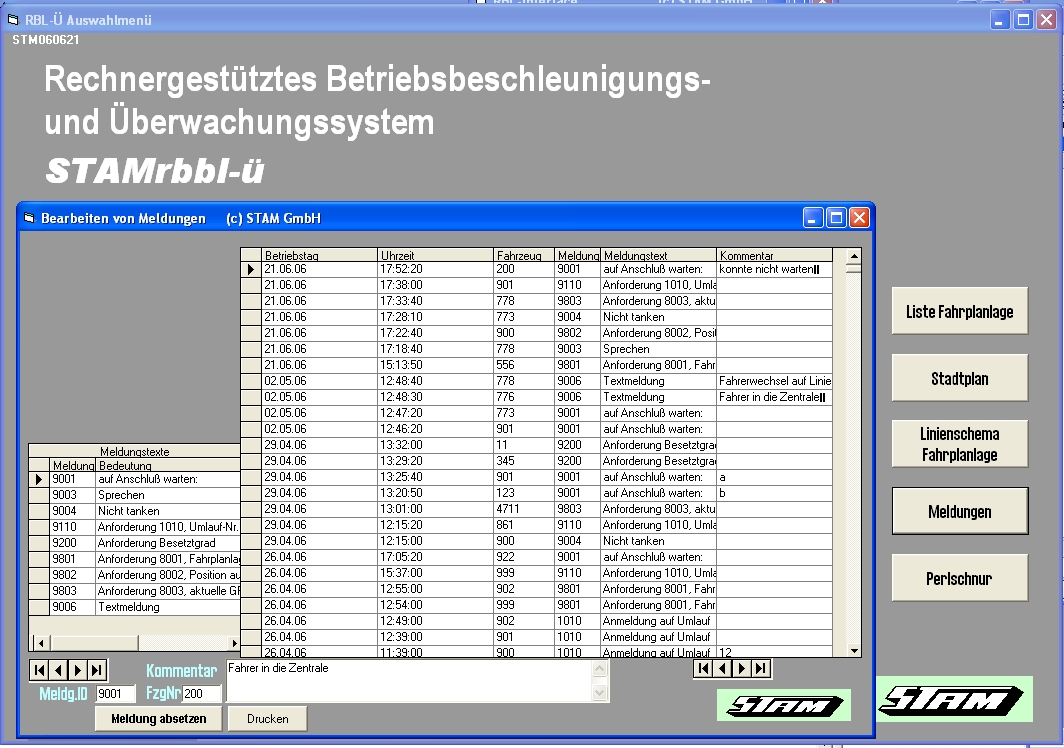The width and height of the screenshot is (1064, 748).
Task: Jump to first record in messages grid navigator
Action: [x=704, y=668]
